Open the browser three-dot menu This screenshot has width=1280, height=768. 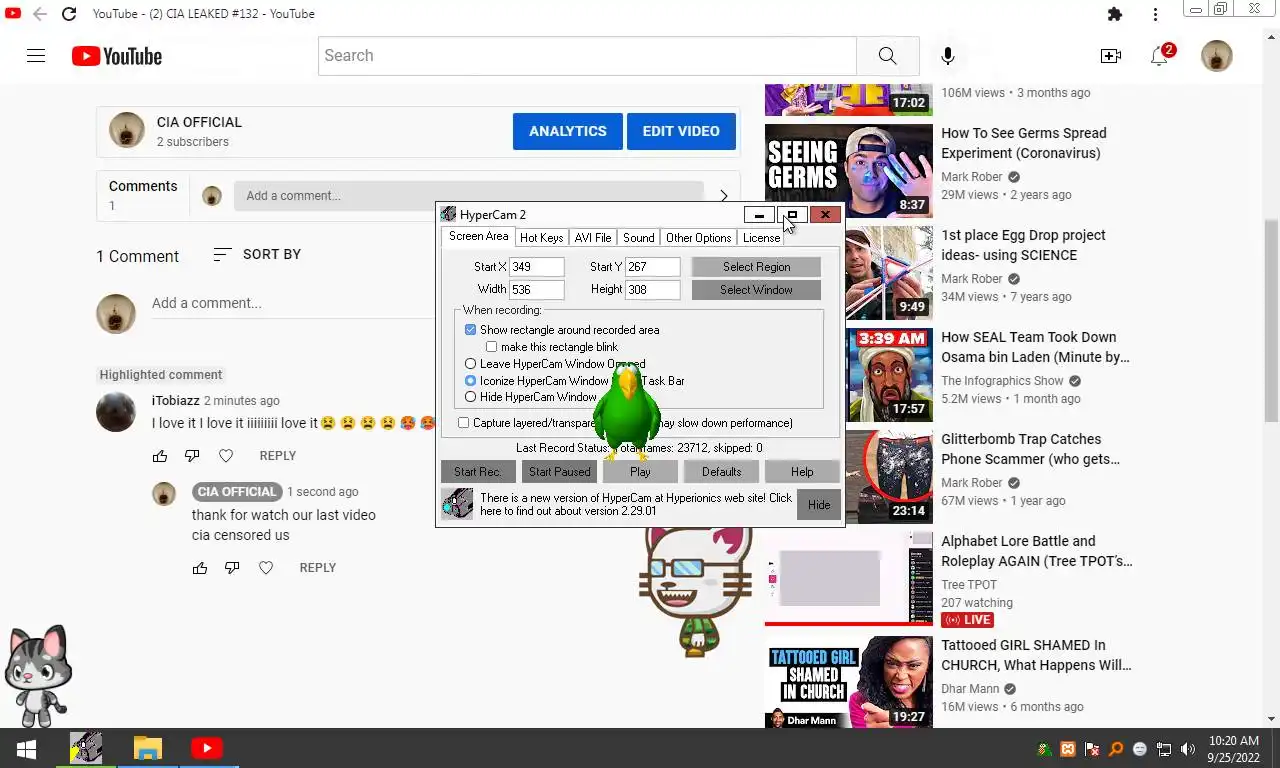coord(1155,14)
